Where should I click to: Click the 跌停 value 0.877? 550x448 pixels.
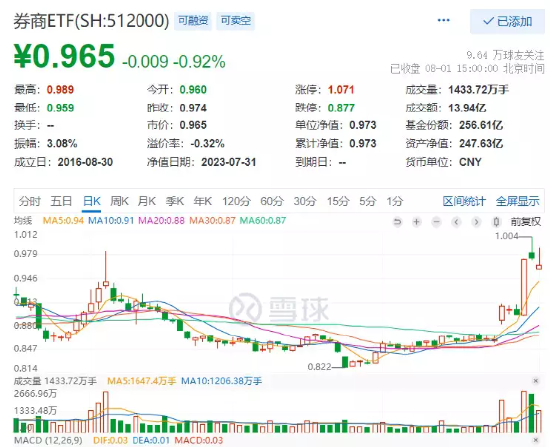point(341,108)
